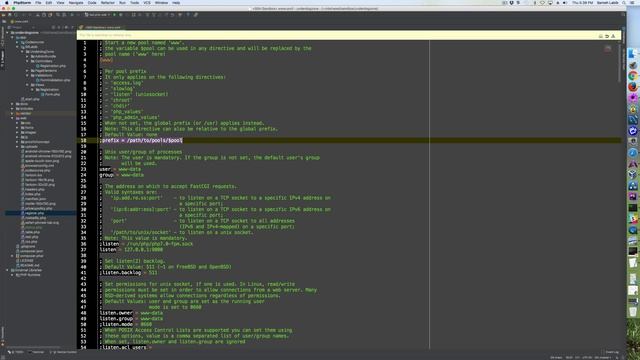
Task: Select Registration.php in the project tree
Action: pos(50,66)
